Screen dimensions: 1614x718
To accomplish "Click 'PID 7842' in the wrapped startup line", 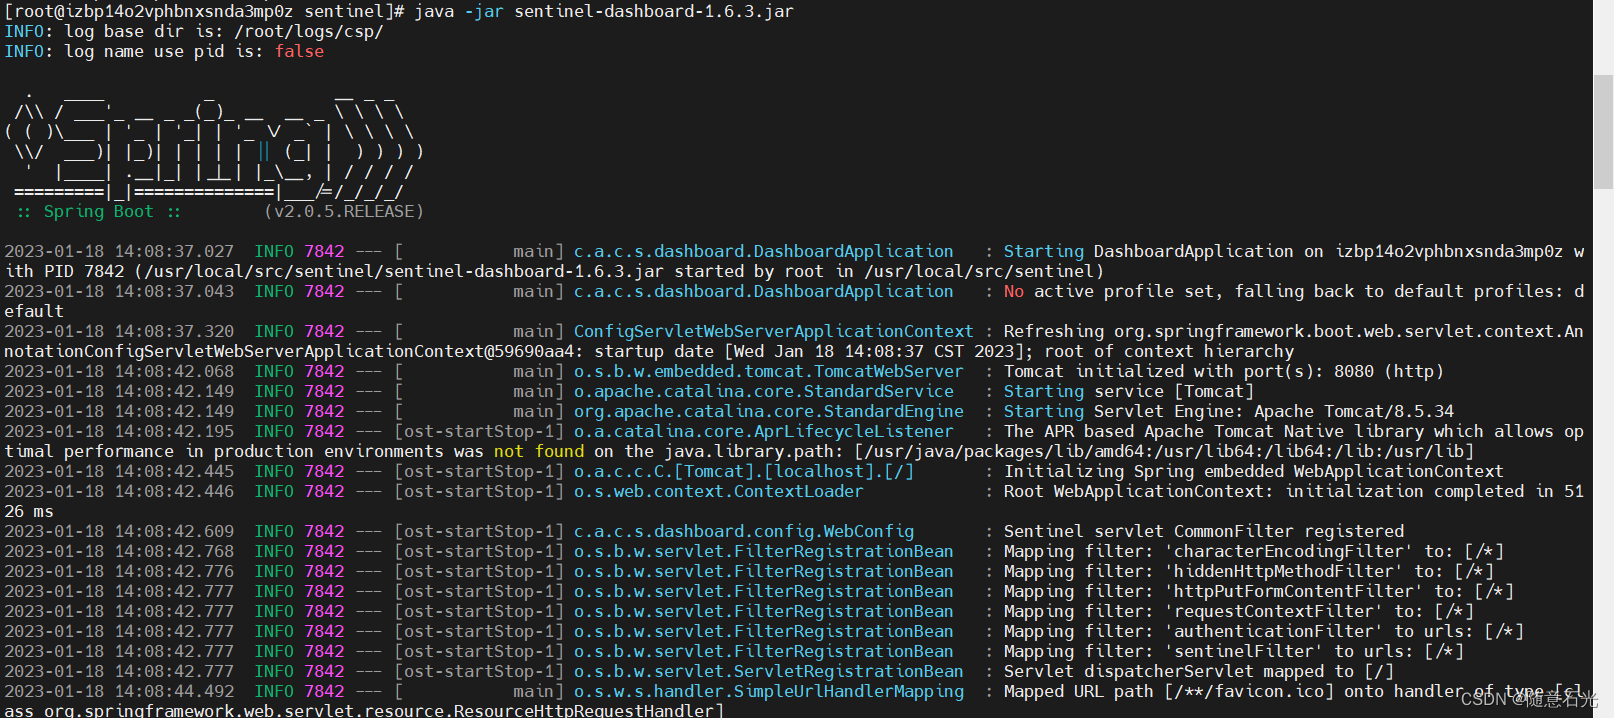I will [84, 271].
